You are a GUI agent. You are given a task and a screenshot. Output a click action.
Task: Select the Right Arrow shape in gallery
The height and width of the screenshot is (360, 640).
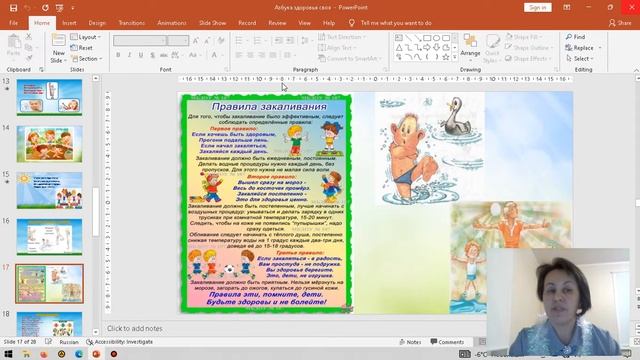point(427,48)
